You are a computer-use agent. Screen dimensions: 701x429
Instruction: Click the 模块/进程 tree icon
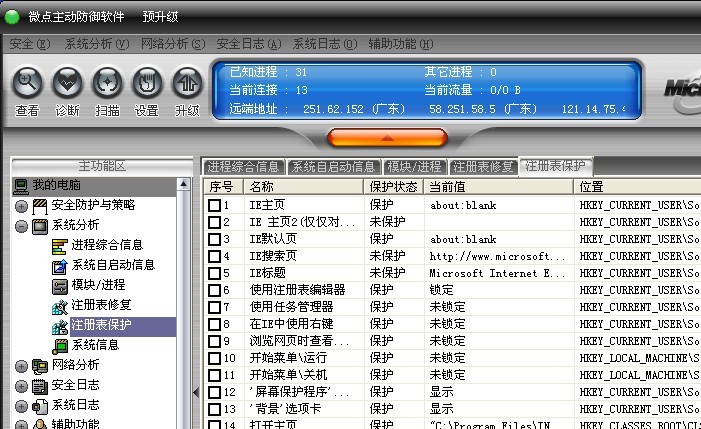coord(59,286)
